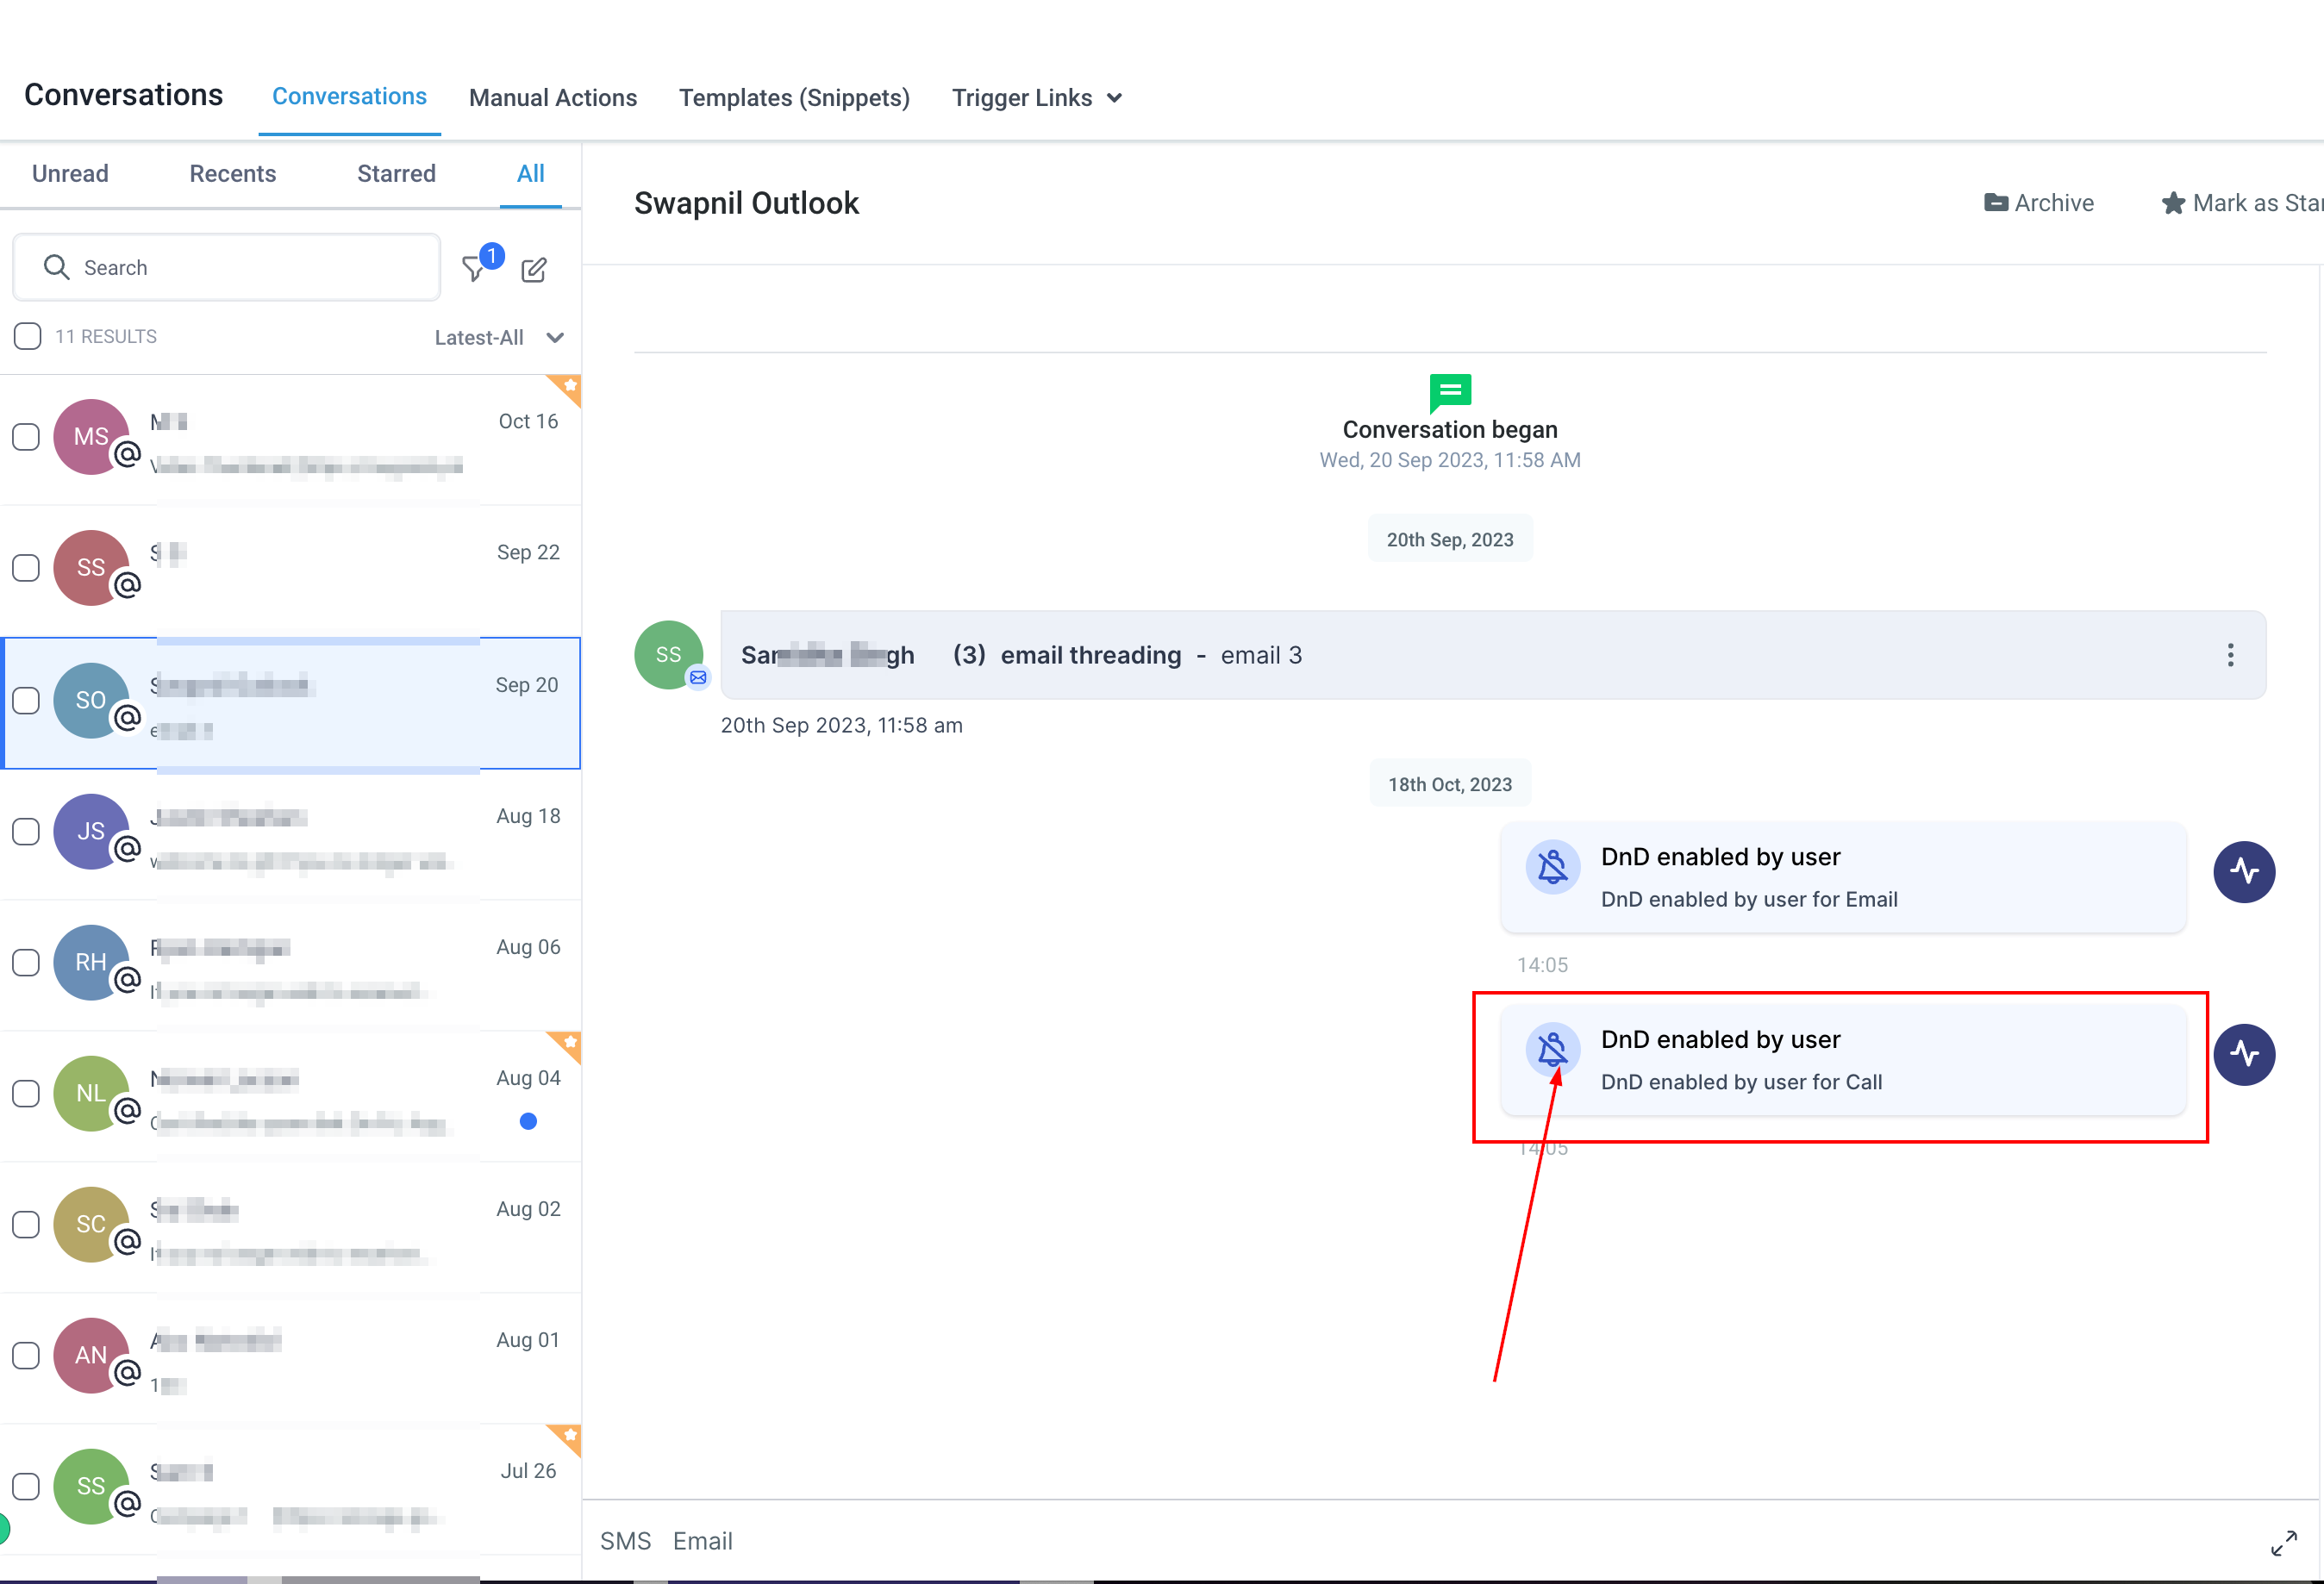Image resolution: width=2324 pixels, height=1584 pixels.
Task: Toggle the select-all 11 RESULTS checkbox
Action: (x=28, y=336)
